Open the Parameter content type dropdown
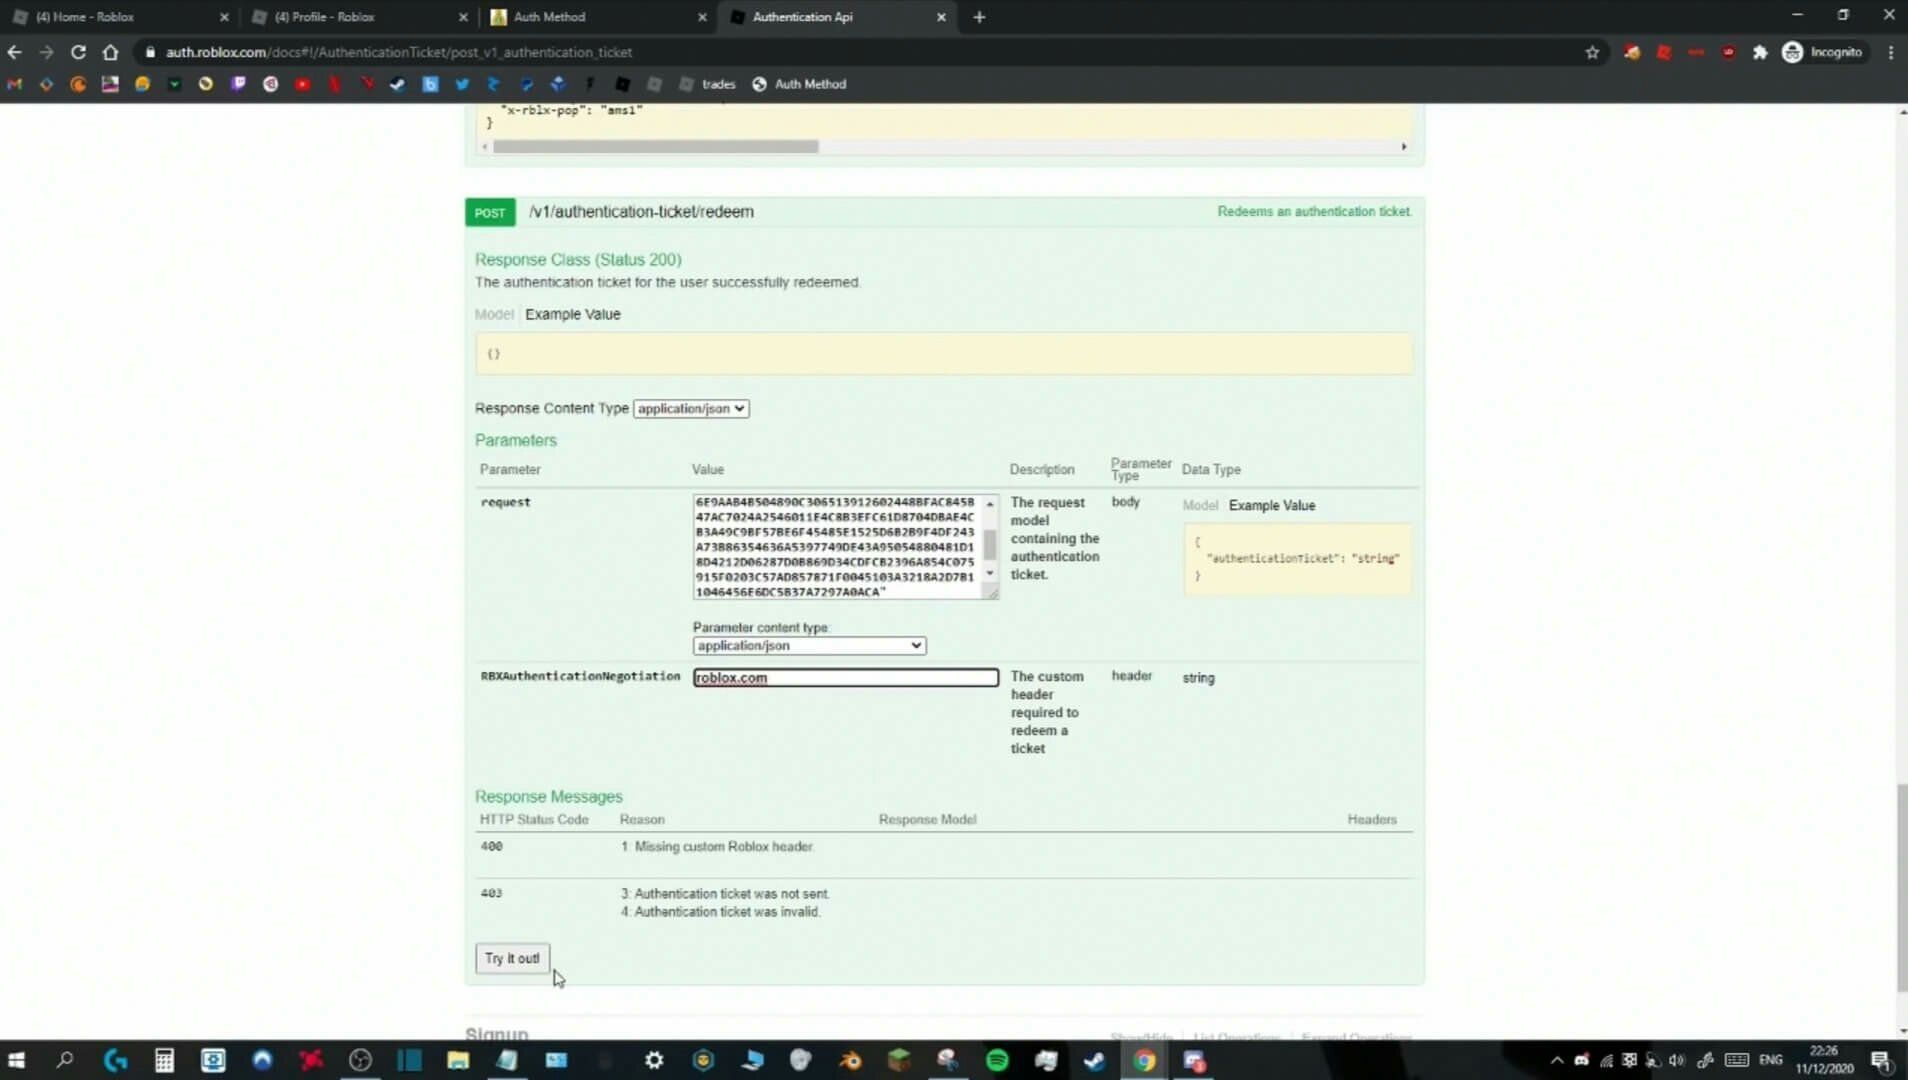The image size is (1908, 1080). coord(809,646)
